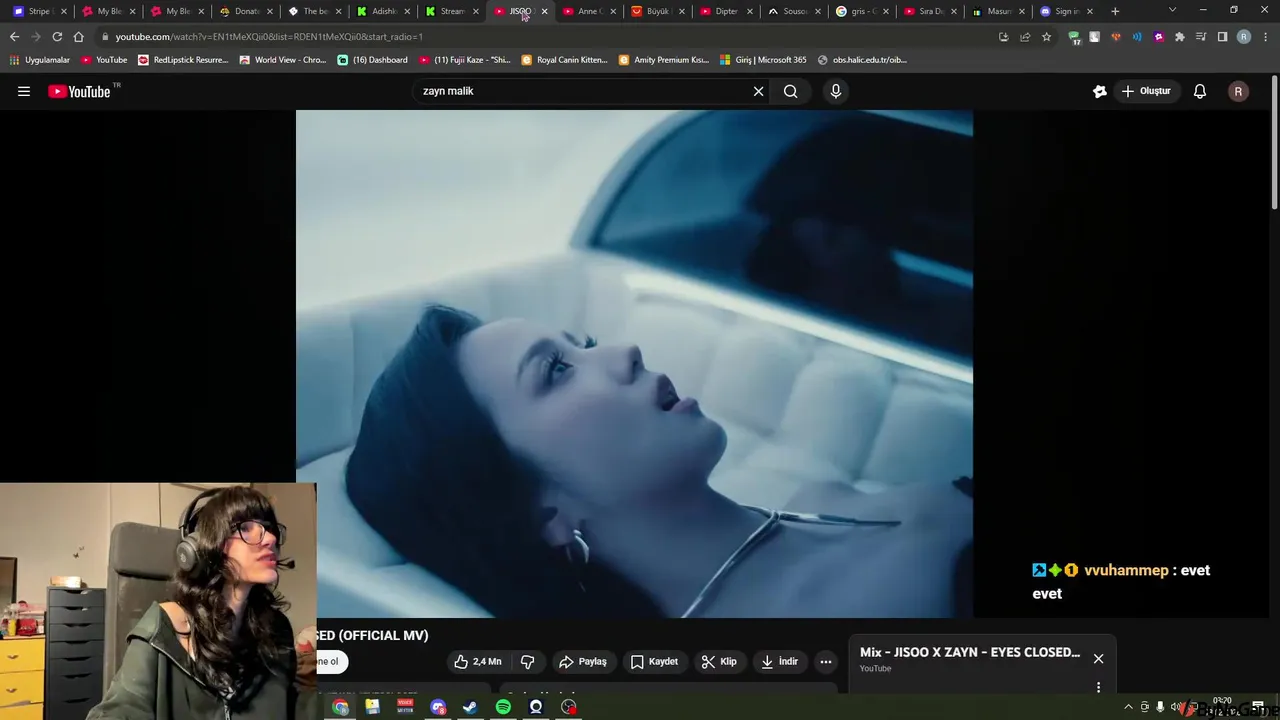Open the YouTube account avatar menu

click(x=1238, y=91)
